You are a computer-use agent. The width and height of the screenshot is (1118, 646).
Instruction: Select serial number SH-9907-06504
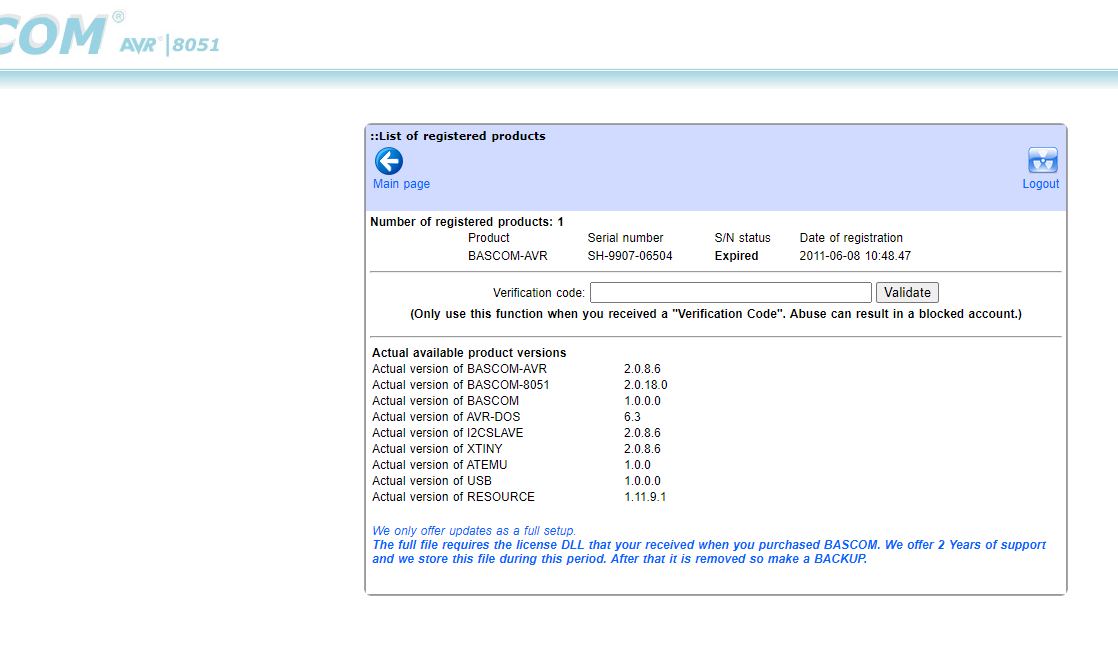630,256
